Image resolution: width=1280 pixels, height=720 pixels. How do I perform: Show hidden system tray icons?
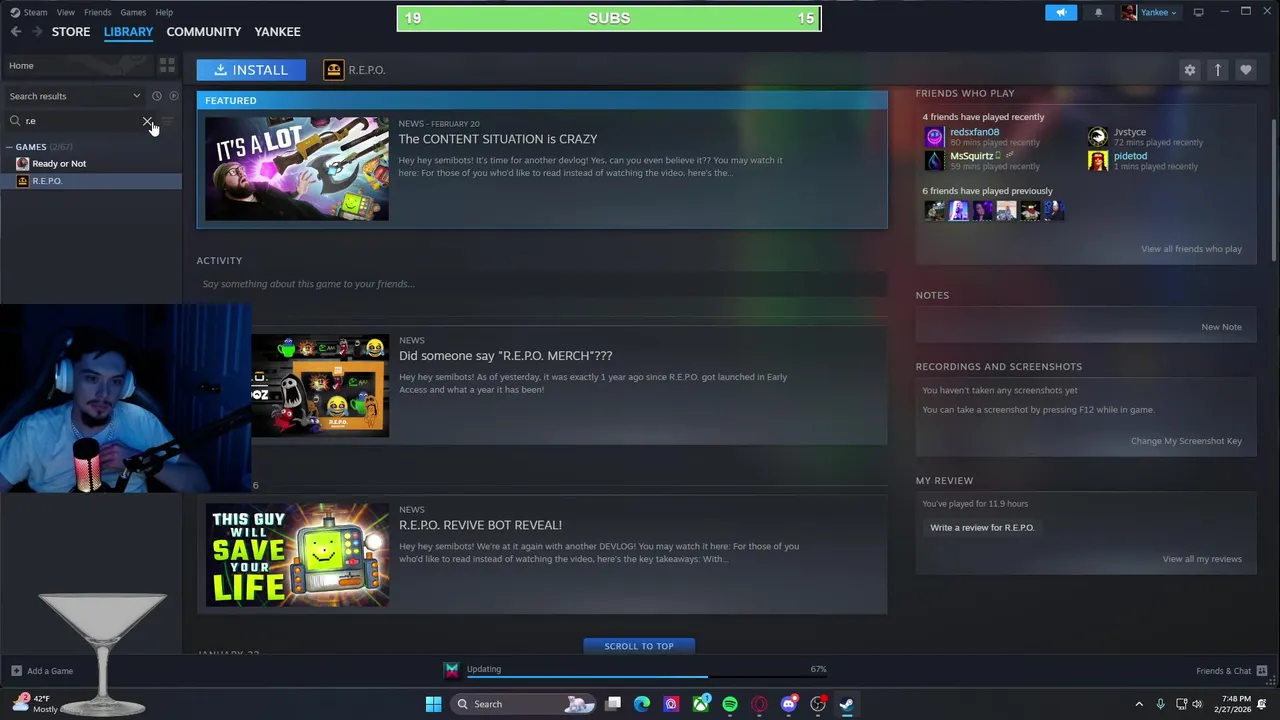coord(1138,704)
